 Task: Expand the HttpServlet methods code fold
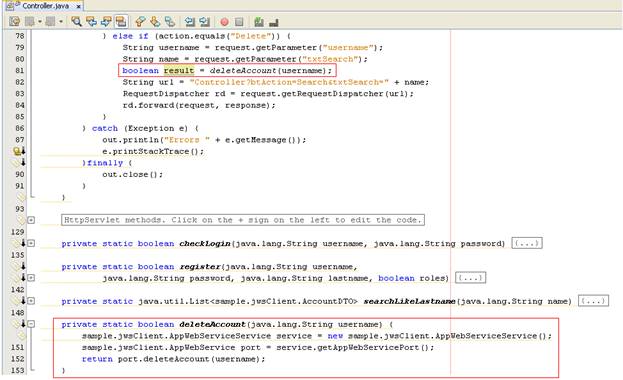point(31,220)
